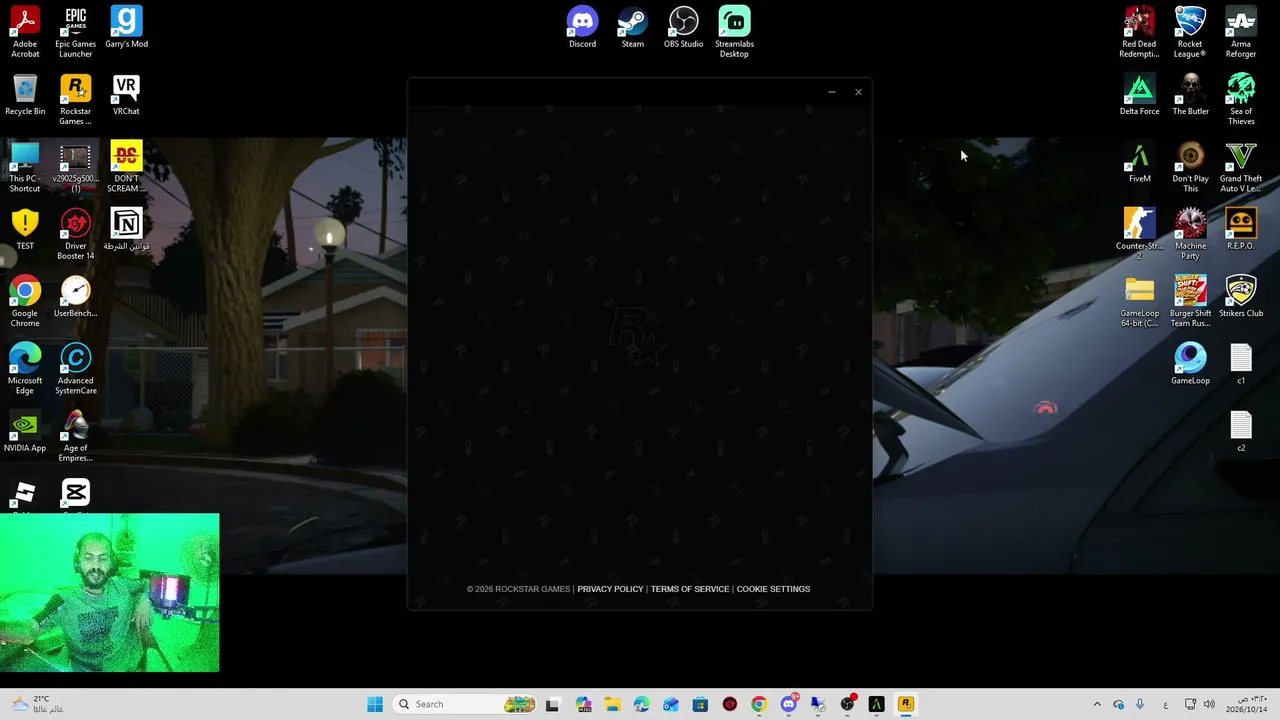Screen dimensions: 1280x720
Task: Select the Garry's Mod desktop icon
Action: (x=126, y=27)
